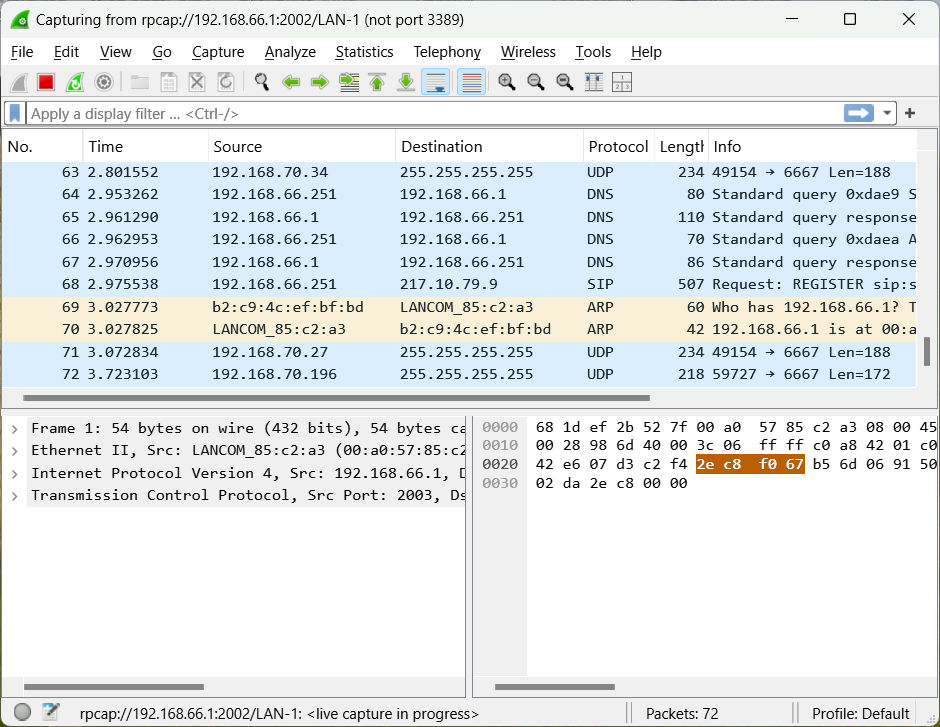Stop the running packet capture
940x727 pixels.
pyautogui.click(x=46, y=82)
